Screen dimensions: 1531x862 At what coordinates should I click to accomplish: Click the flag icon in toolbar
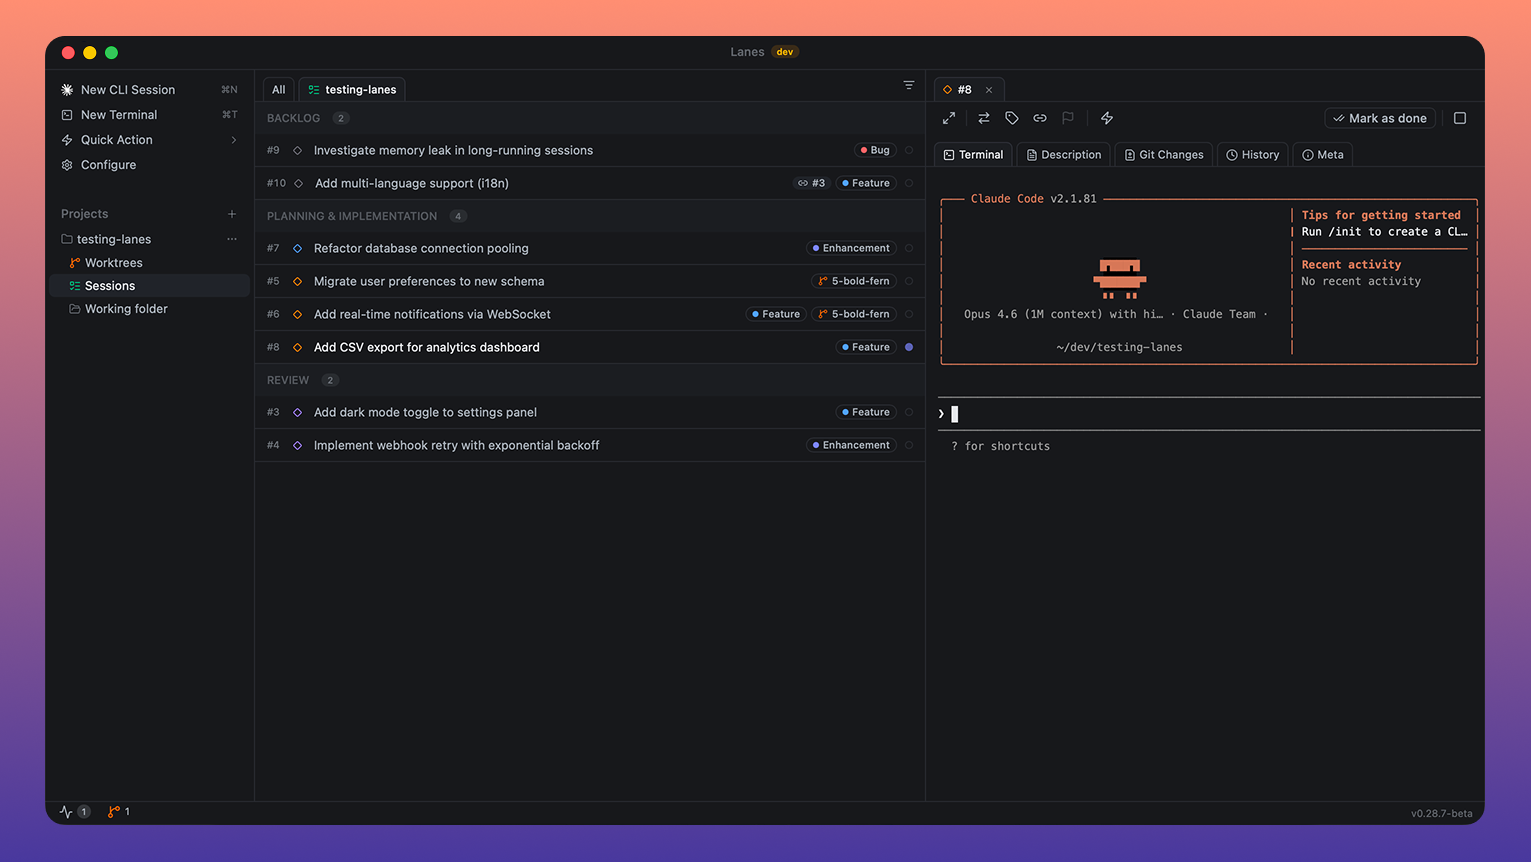pos(1068,118)
